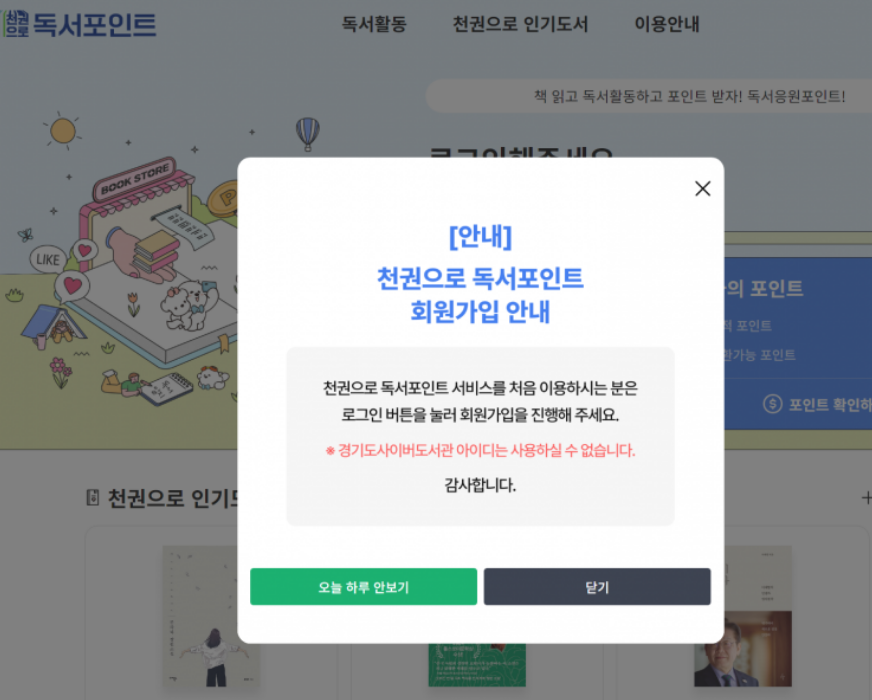Open the 이용안내 menu
872x700 pixels.
click(667, 24)
